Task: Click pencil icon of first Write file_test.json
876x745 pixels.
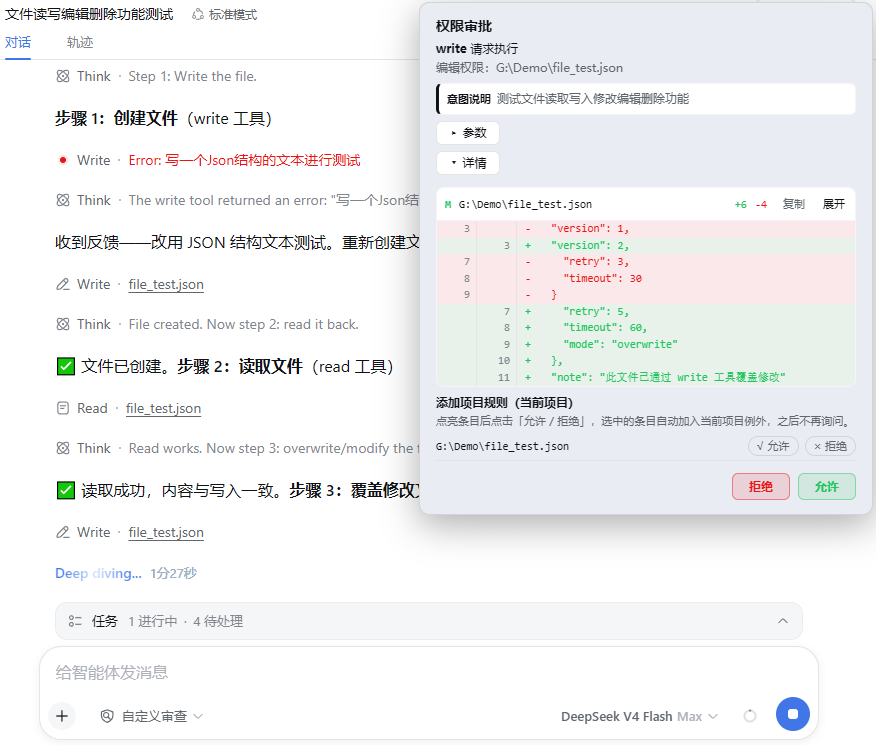Action: [x=63, y=284]
